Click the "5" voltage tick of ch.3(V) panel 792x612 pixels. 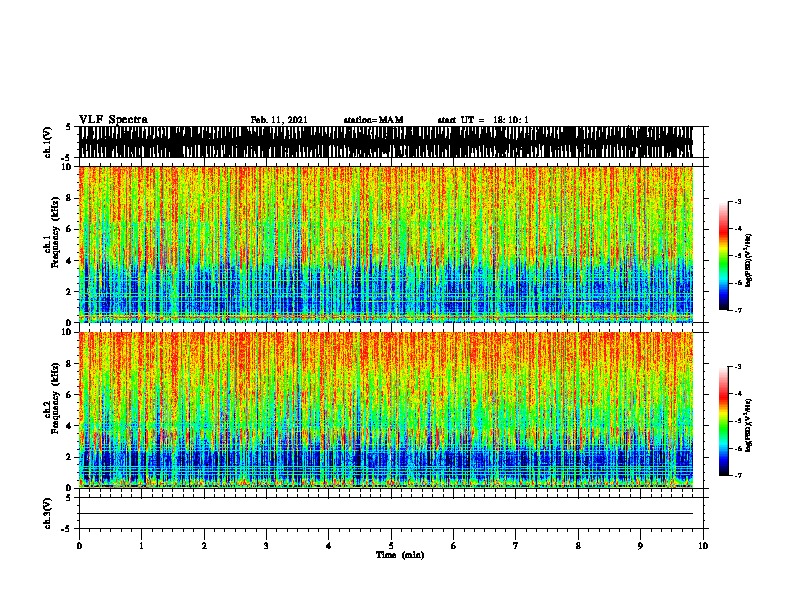tap(68, 498)
